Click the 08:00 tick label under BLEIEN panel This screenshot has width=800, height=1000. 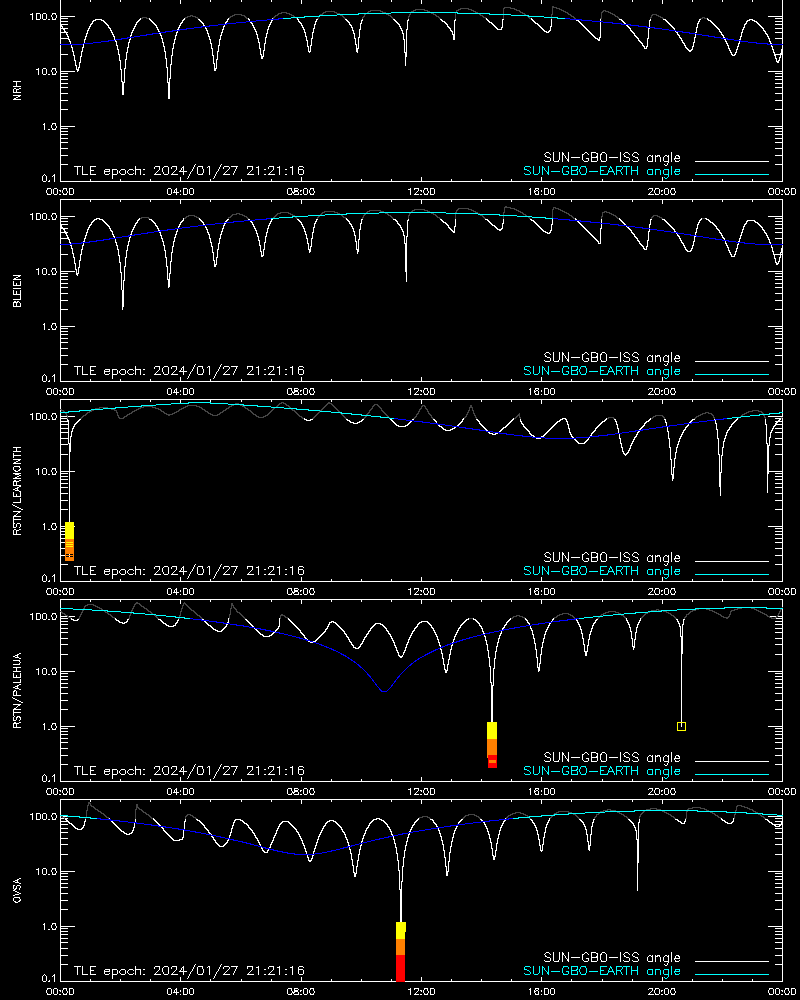click(x=300, y=392)
